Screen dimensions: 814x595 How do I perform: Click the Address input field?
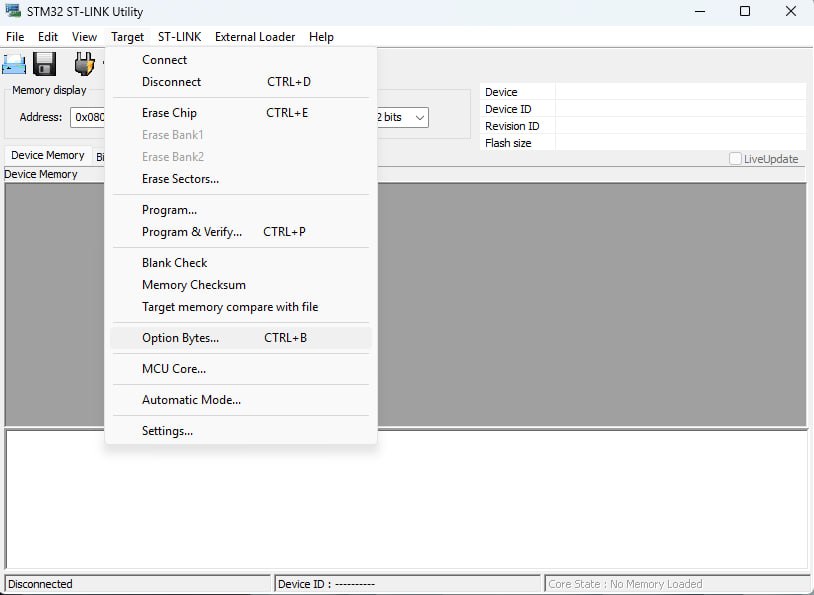click(88, 117)
